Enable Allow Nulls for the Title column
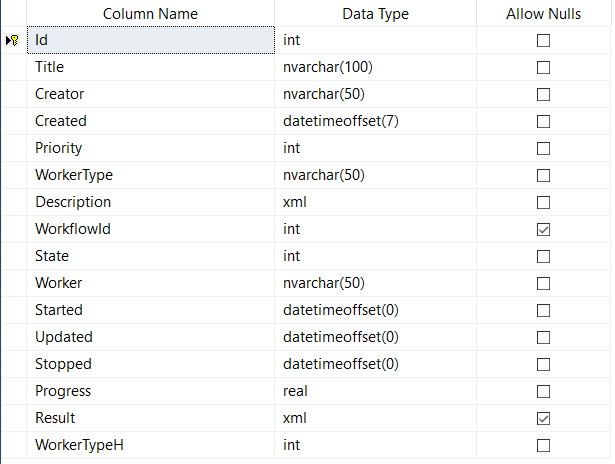Viewport: 615px width, 464px height. tap(544, 68)
